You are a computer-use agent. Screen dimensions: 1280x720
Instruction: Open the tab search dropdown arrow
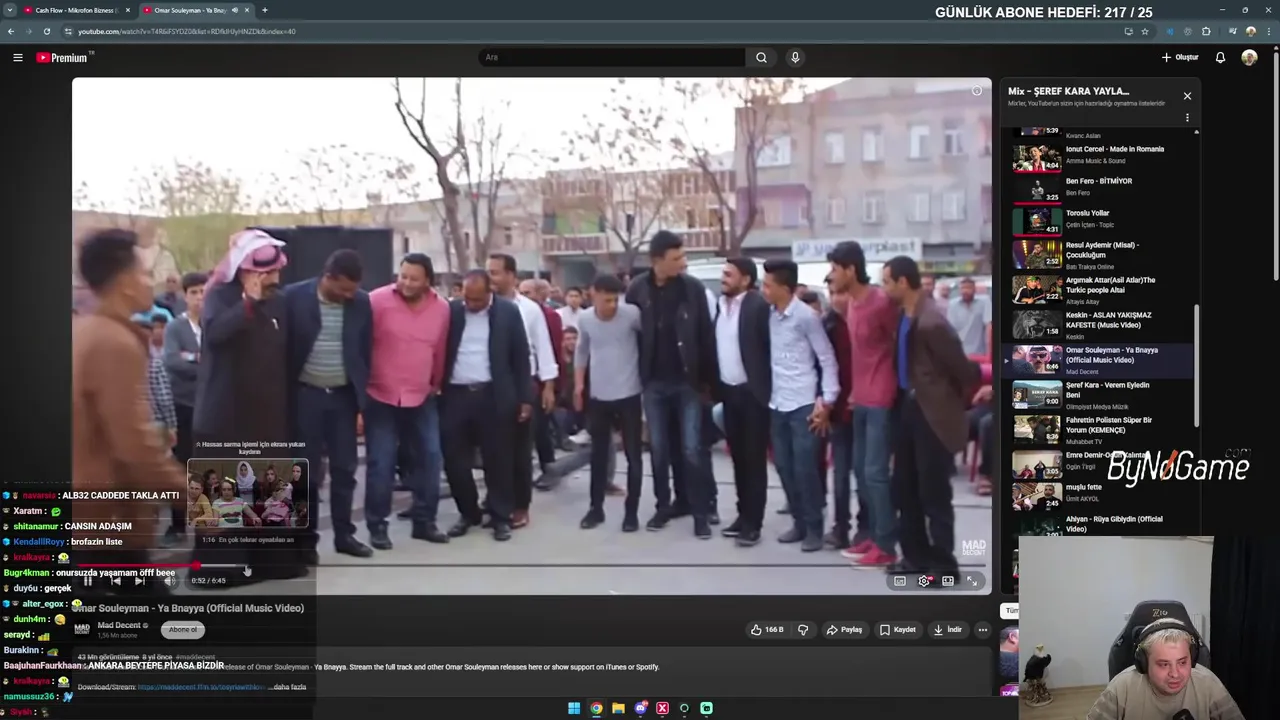[9, 10]
